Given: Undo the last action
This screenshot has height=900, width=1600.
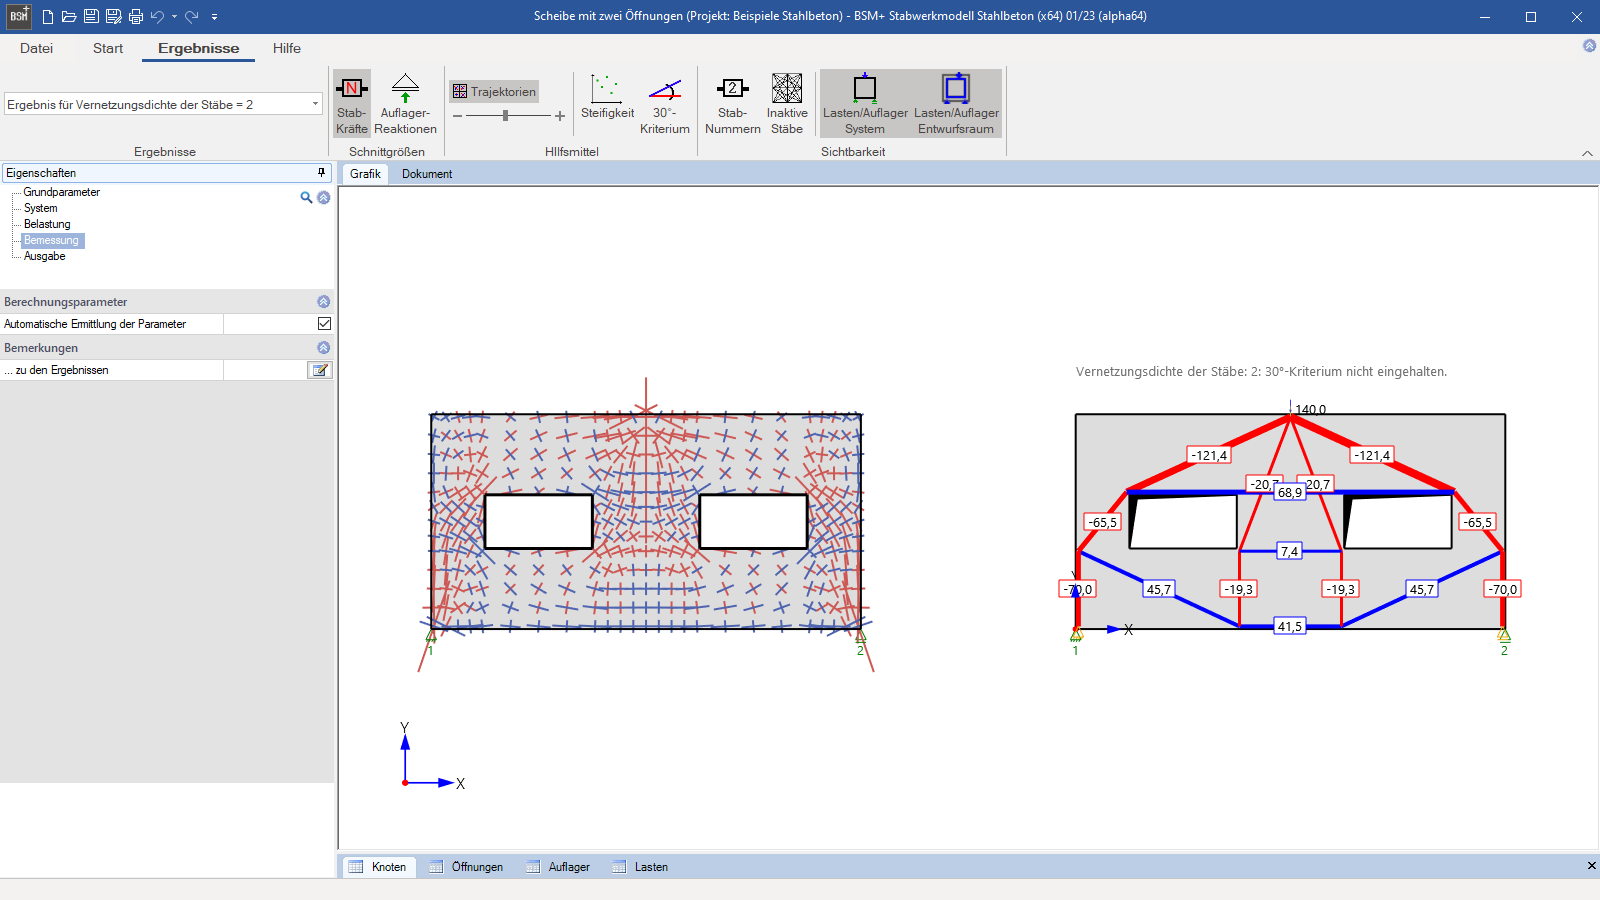Looking at the screenshot, I should (157, 16).
